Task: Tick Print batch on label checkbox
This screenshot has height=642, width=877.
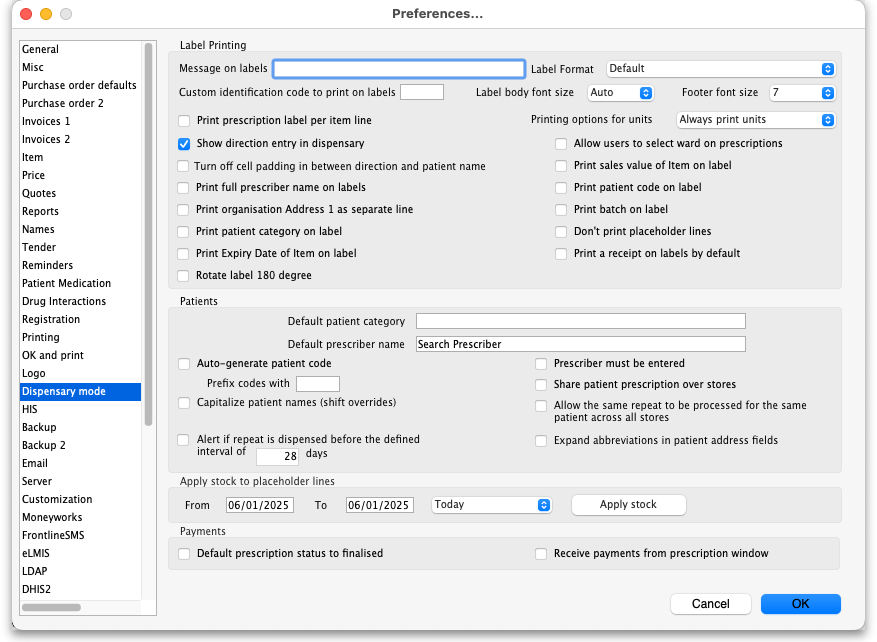Action: click(x=562, y=210)
